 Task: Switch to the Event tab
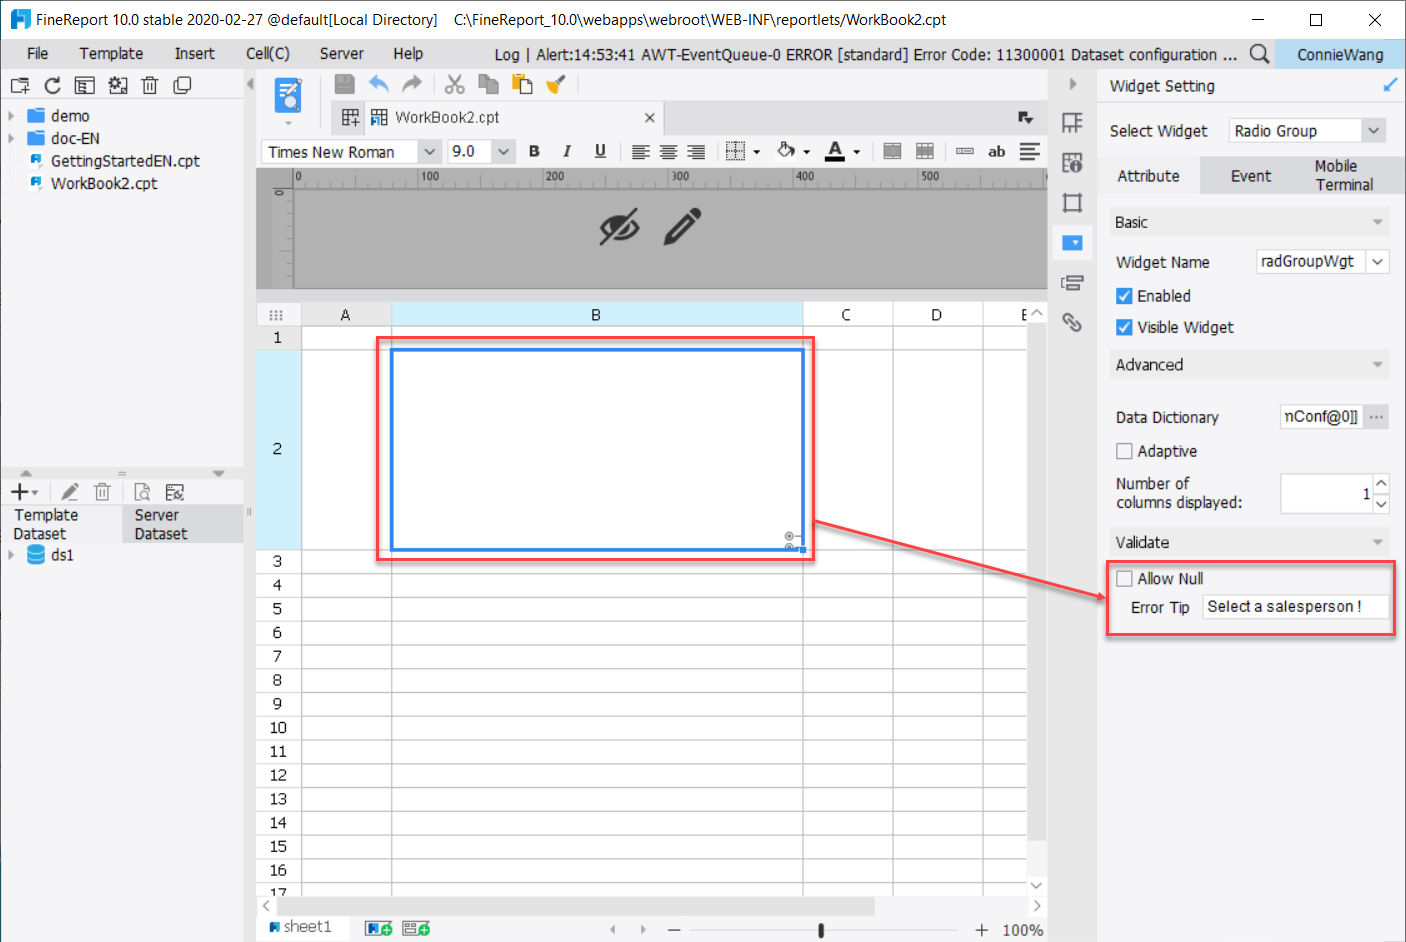tap(1251, 176)
